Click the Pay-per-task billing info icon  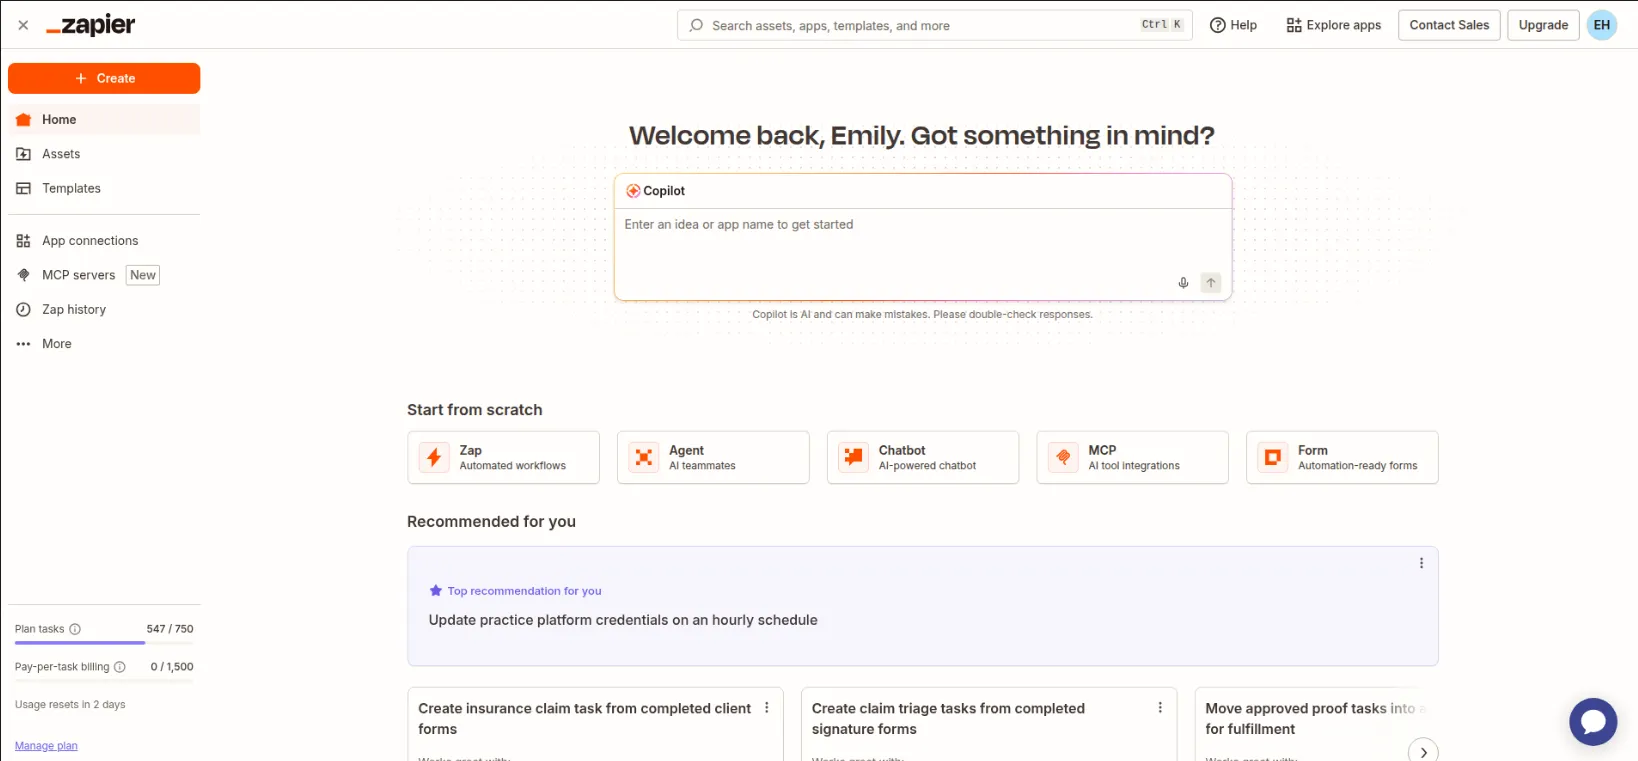120,667
